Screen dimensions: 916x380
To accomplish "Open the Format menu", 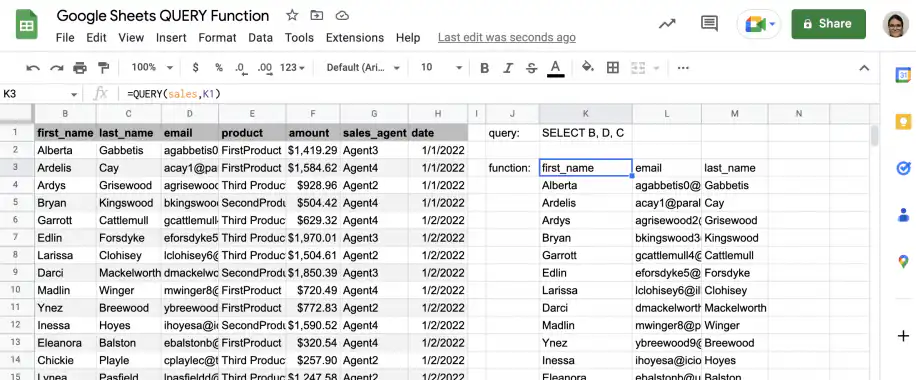I will point(217,37).
